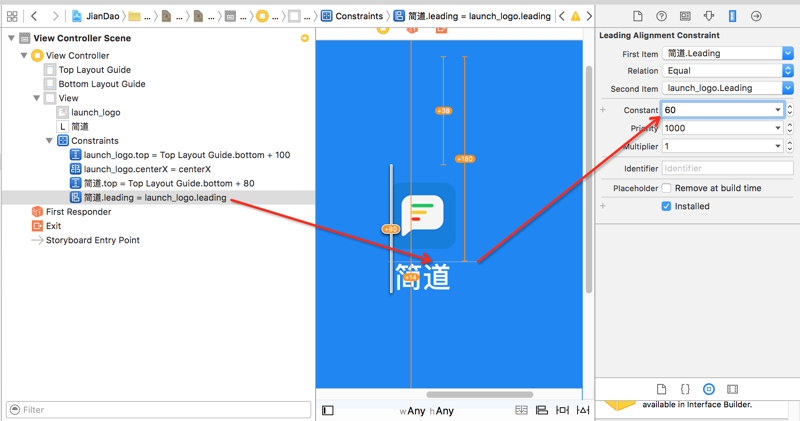Viewport: 800px width, 421px height.
Task: Go back in editor history
Action: pos(34,16)
